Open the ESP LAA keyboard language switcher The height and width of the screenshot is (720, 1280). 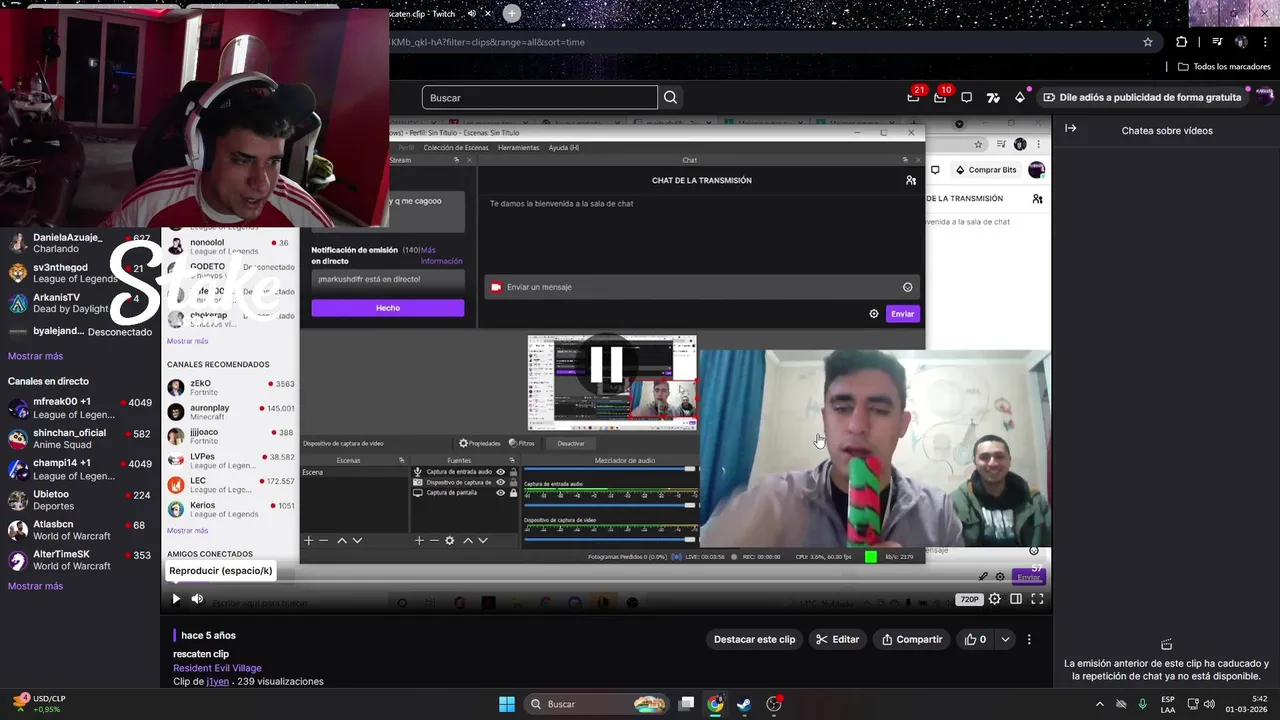tap(1168, 704)
